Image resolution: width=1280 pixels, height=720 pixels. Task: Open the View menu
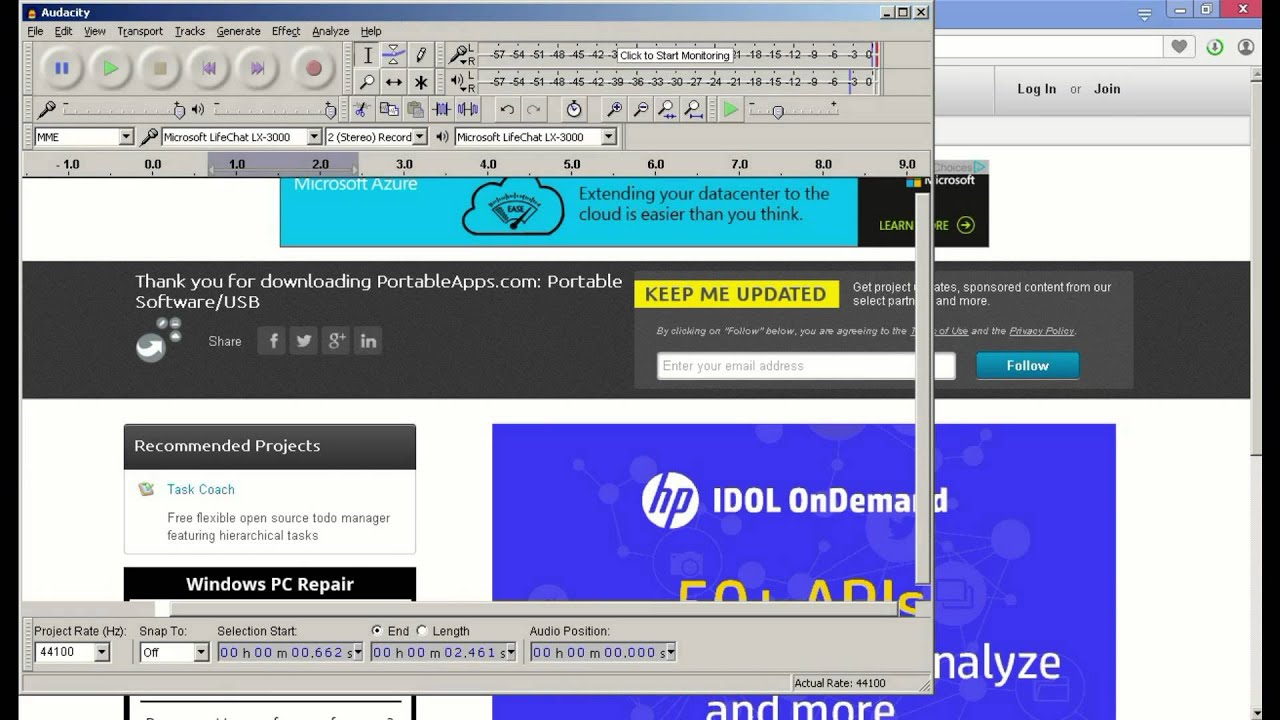(95, 31)
